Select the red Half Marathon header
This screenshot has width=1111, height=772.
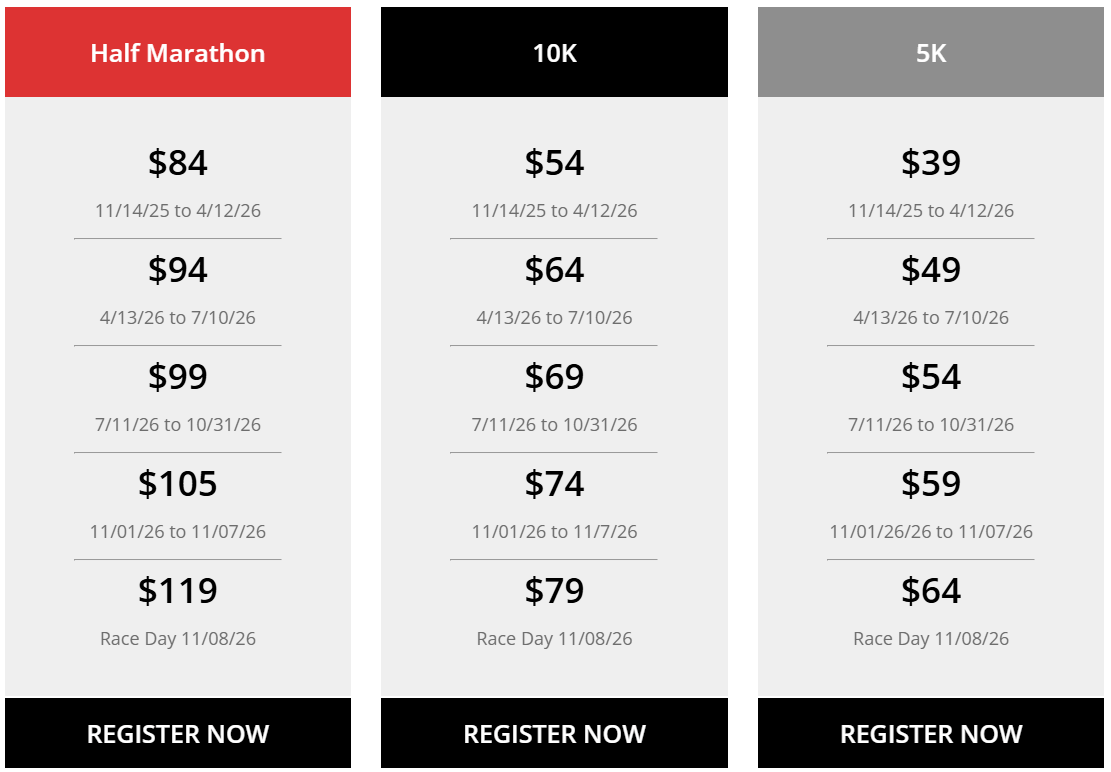point(178,53)
